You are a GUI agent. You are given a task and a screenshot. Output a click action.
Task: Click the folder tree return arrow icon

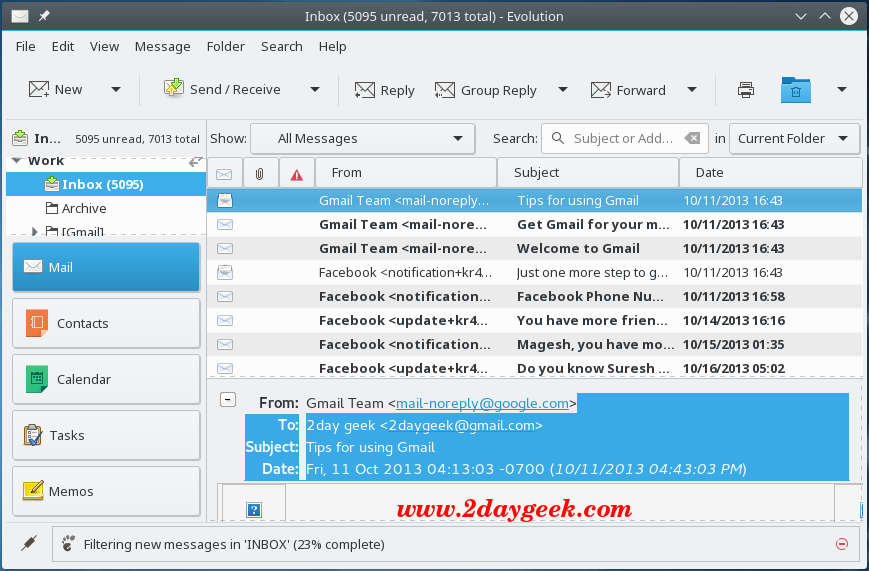coord(195,161)
